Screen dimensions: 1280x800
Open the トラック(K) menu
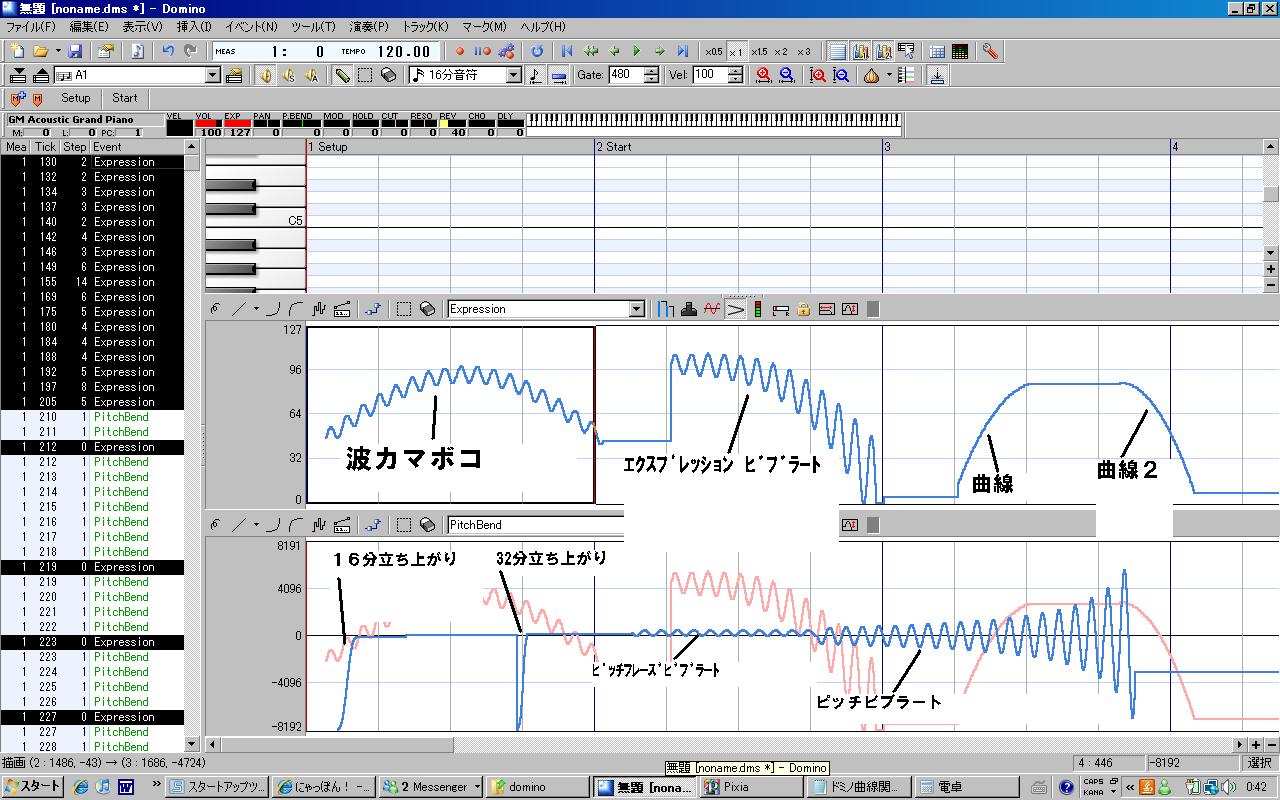pyautogui.click(x=425, y=26)
